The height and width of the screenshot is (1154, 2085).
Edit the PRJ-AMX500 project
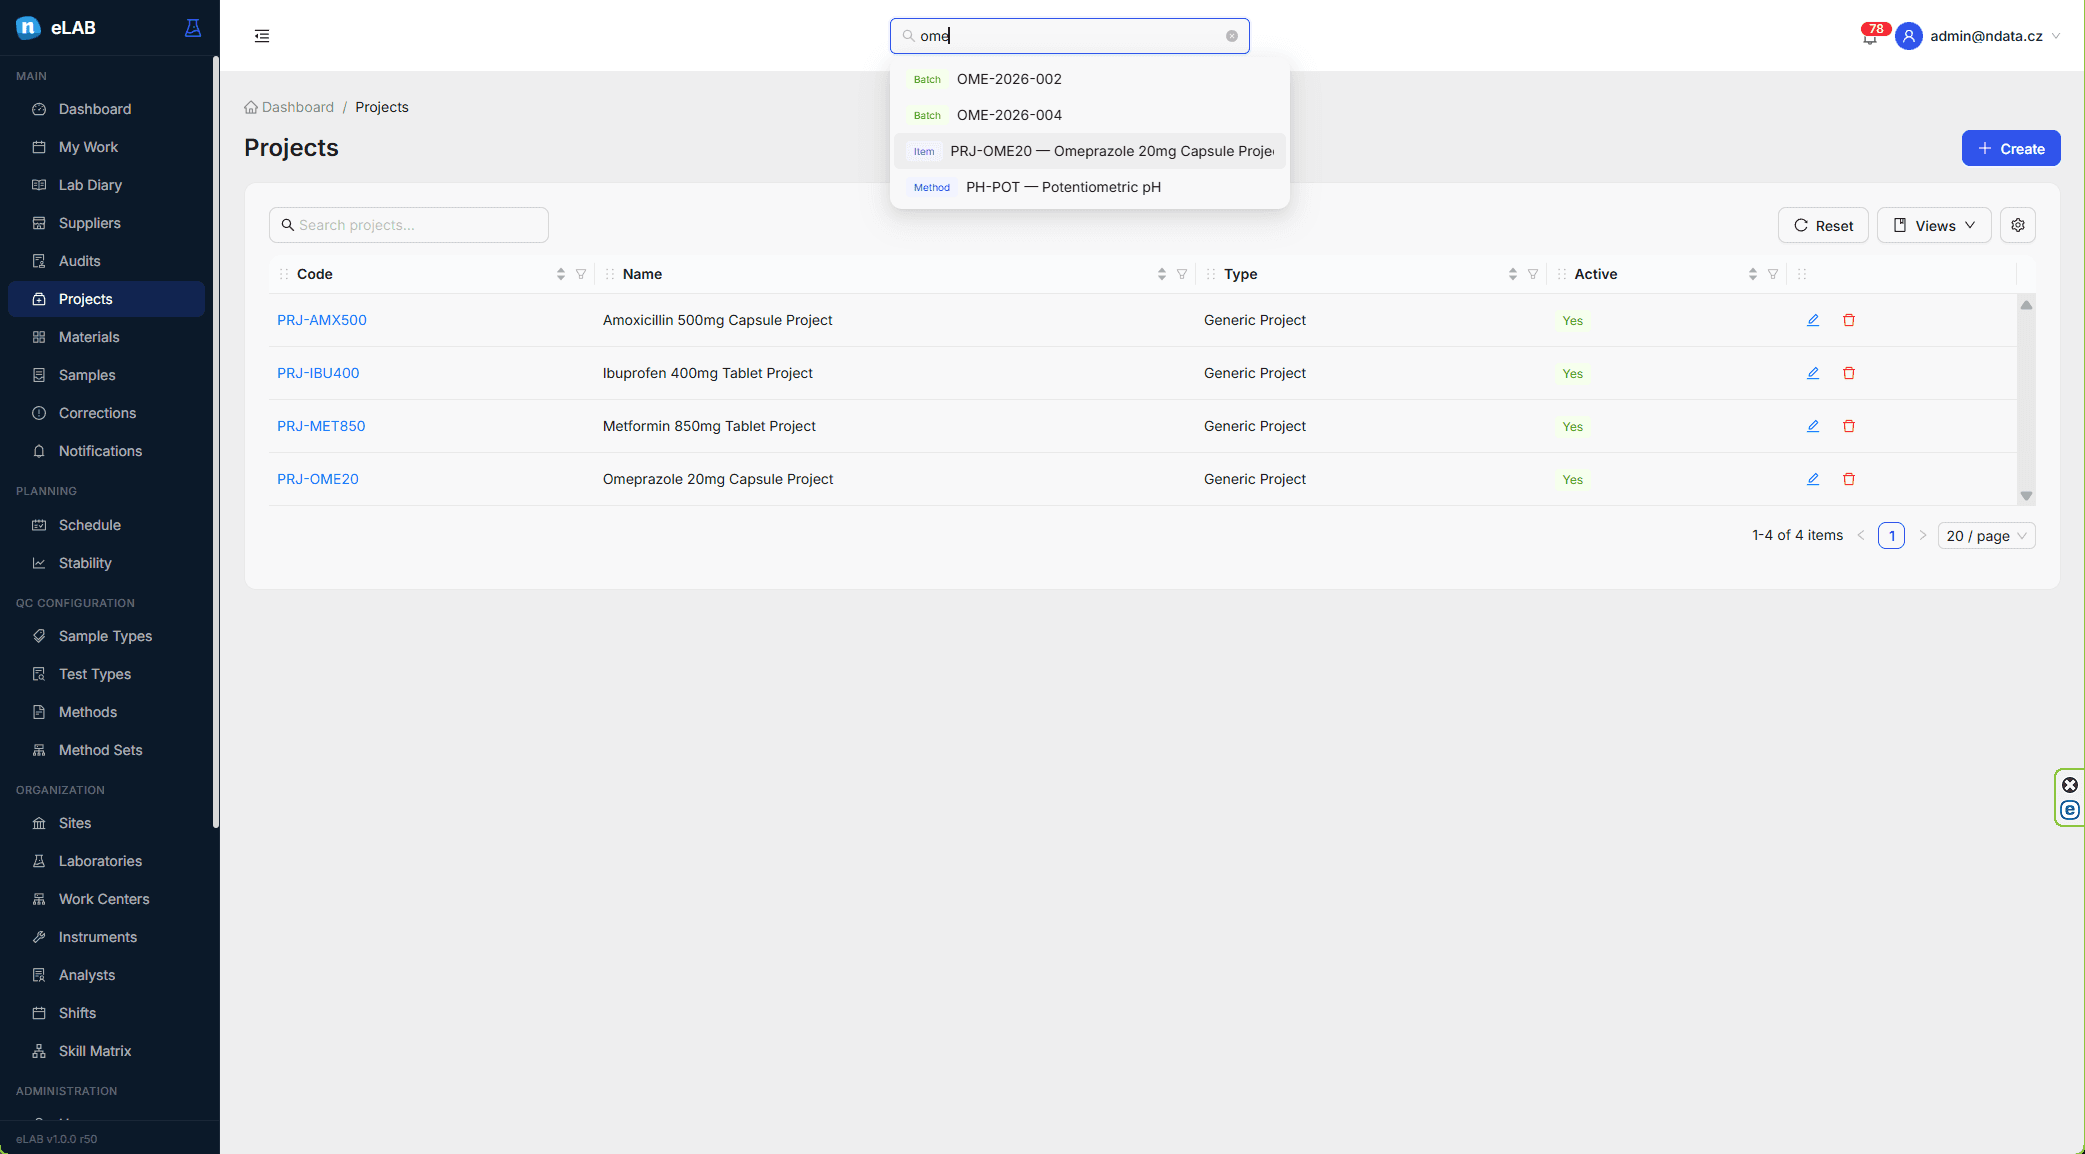pyautogui.click(x=1813, y=320)
